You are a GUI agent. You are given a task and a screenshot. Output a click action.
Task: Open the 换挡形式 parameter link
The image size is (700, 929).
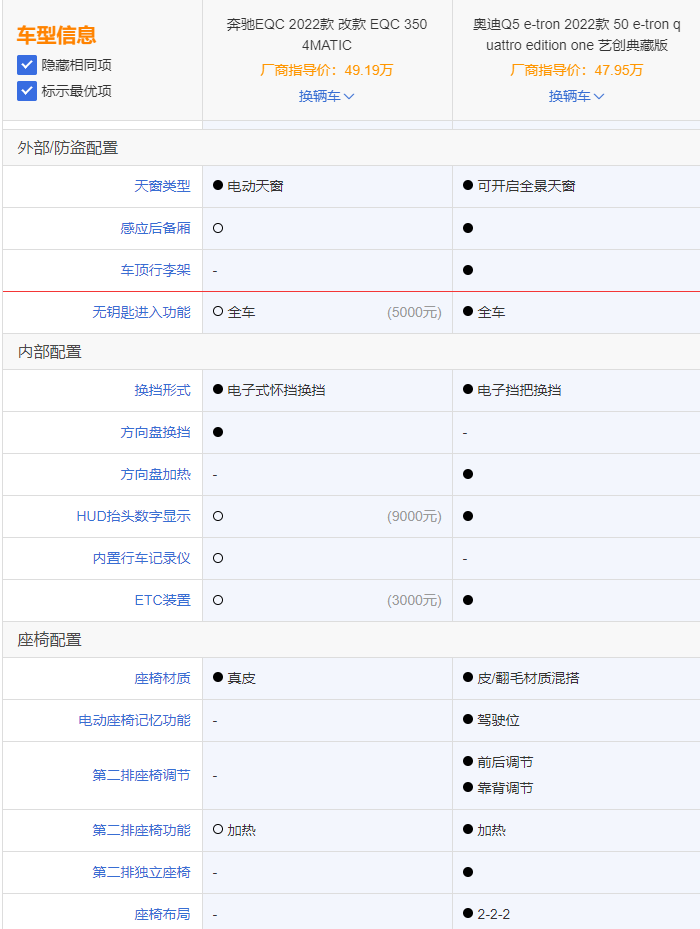click(162, 390)
